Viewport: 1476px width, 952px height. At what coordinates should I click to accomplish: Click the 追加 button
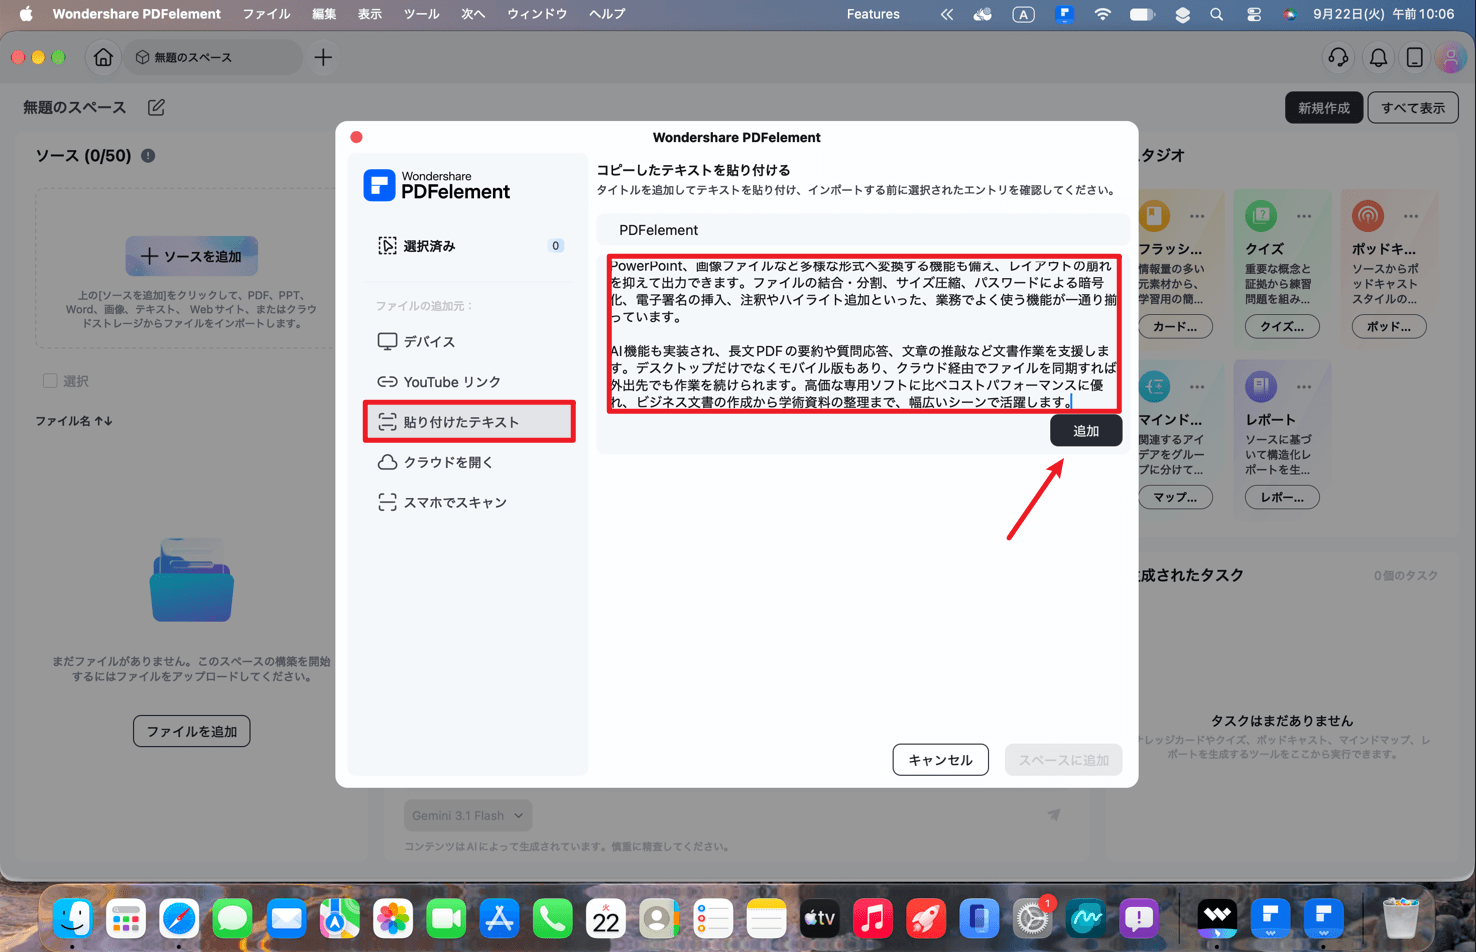[x=1086, y=431]
